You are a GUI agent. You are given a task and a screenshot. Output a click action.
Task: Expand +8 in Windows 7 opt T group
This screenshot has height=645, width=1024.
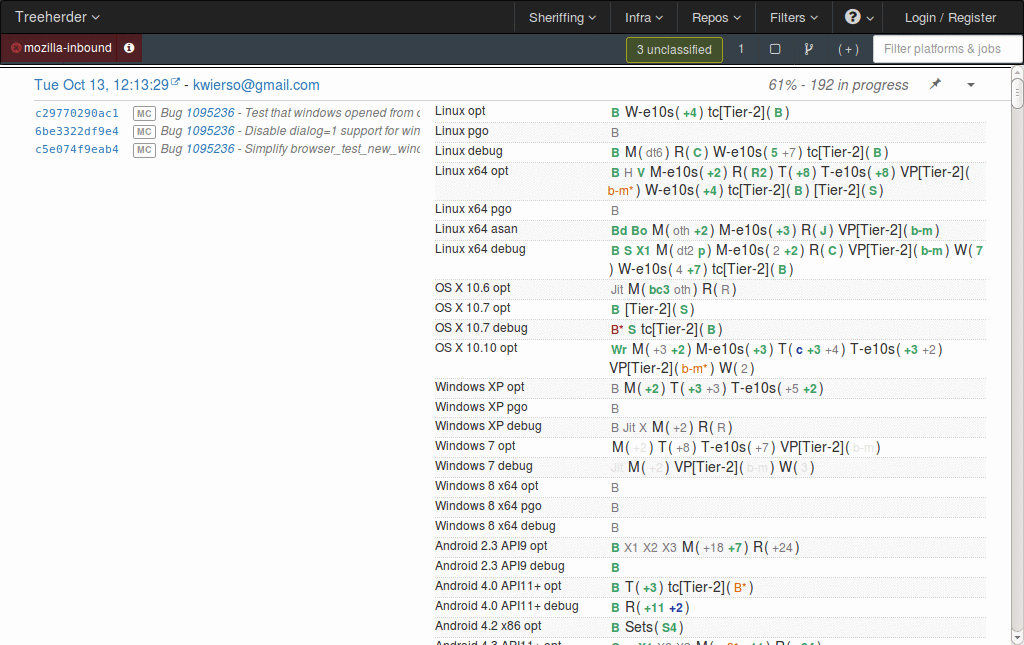pyautogui.click(x=683, y=448)
